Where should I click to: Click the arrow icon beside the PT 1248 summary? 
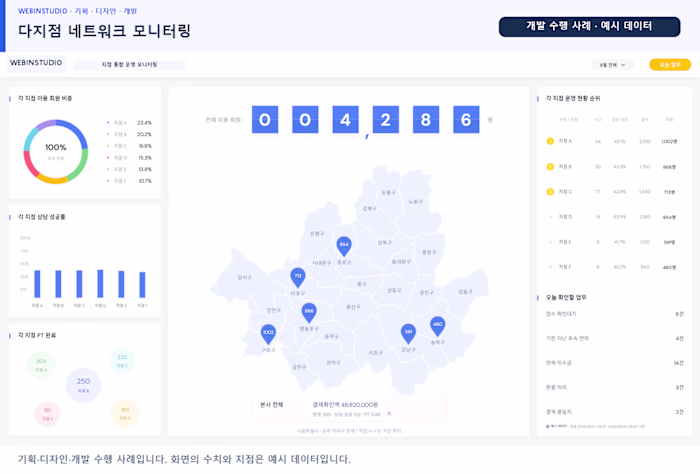click(x=389, y=414)
